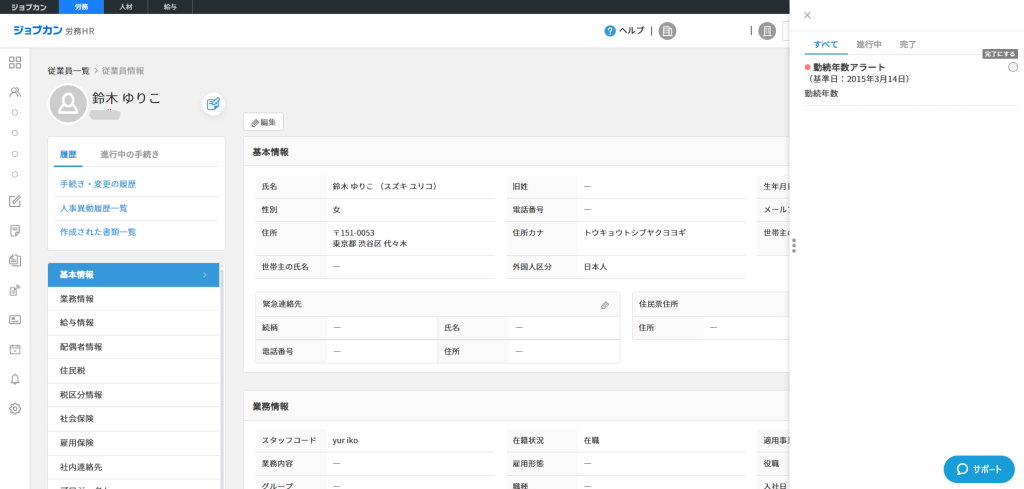Close the alert side panel
The image size is (1024, 489).
click(x=807, y=15)
